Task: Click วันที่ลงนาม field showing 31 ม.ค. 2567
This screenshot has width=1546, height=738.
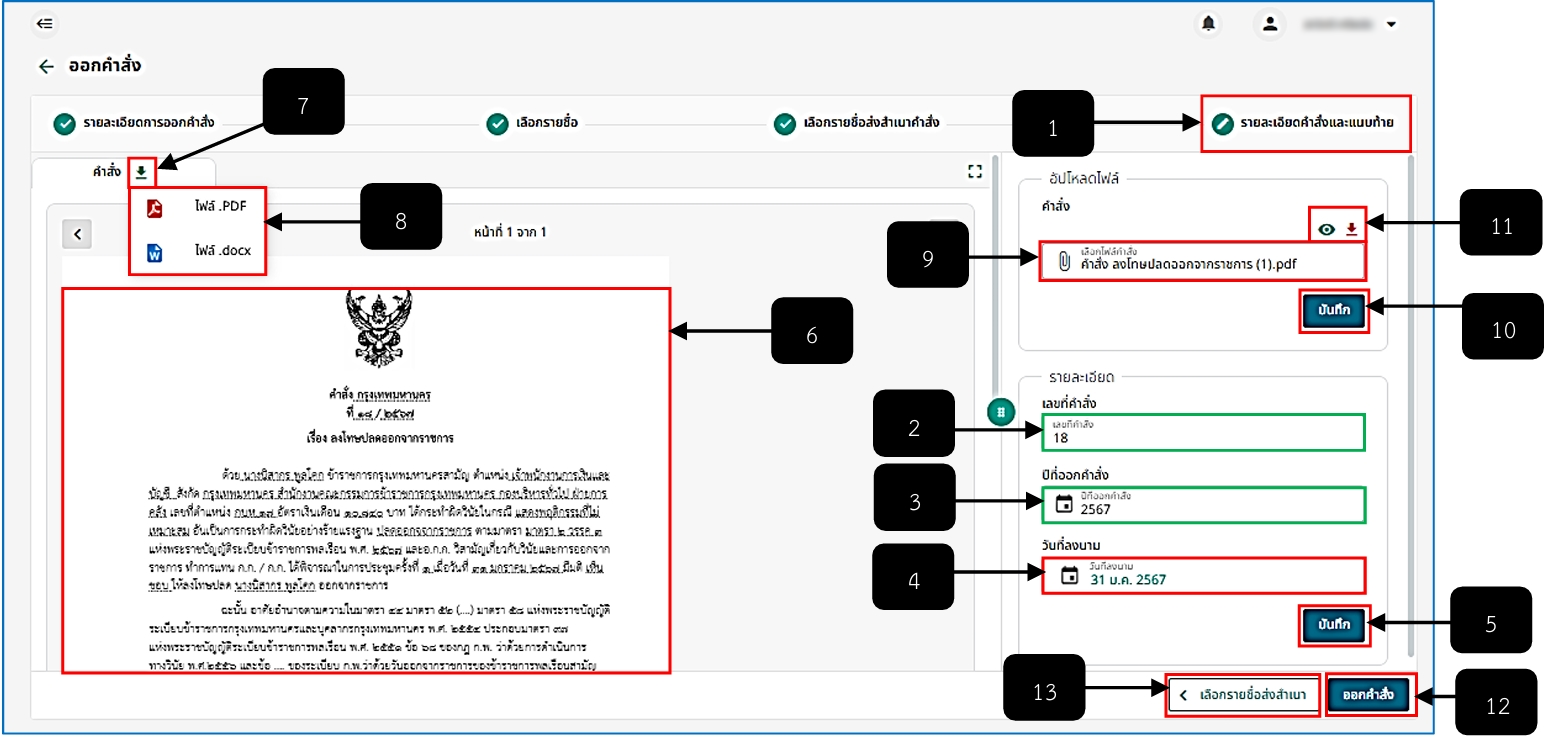Action: (x=1202, y=575)
